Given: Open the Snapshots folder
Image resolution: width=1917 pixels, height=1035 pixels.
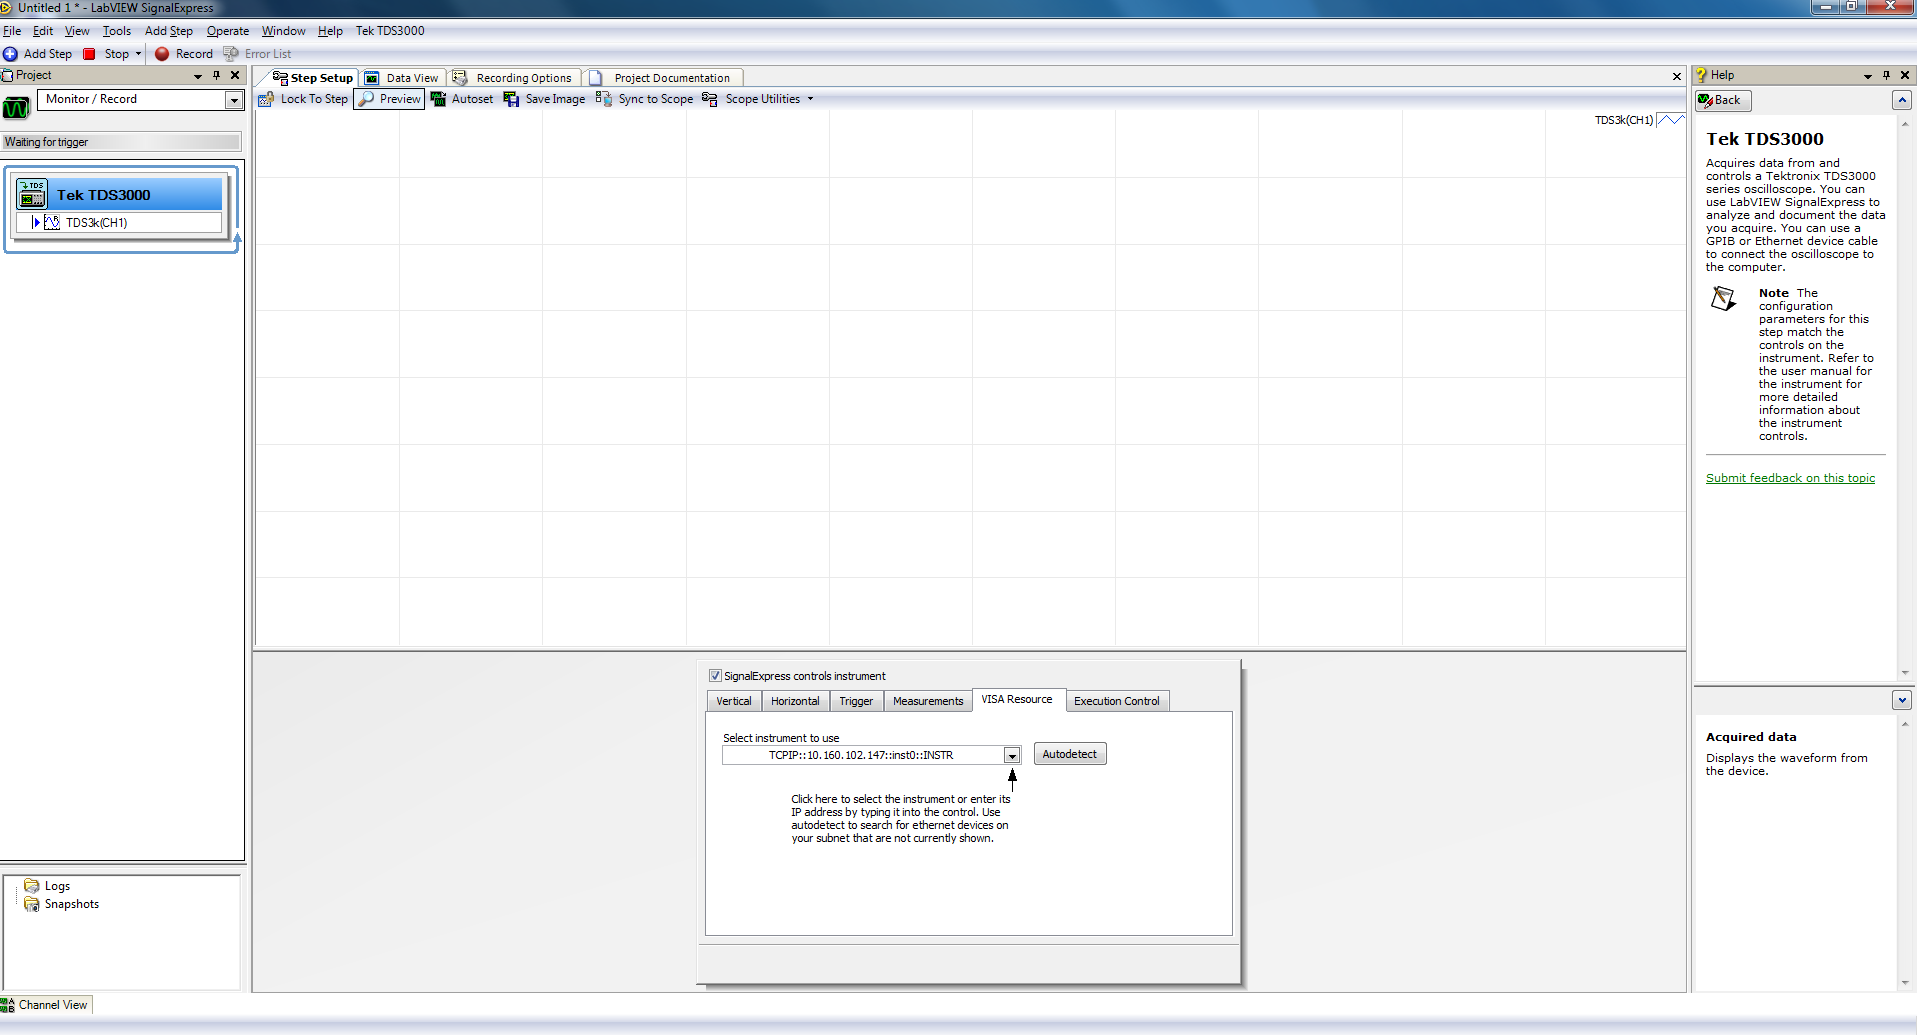Looking at the screenshot, I should pos(62,904).
